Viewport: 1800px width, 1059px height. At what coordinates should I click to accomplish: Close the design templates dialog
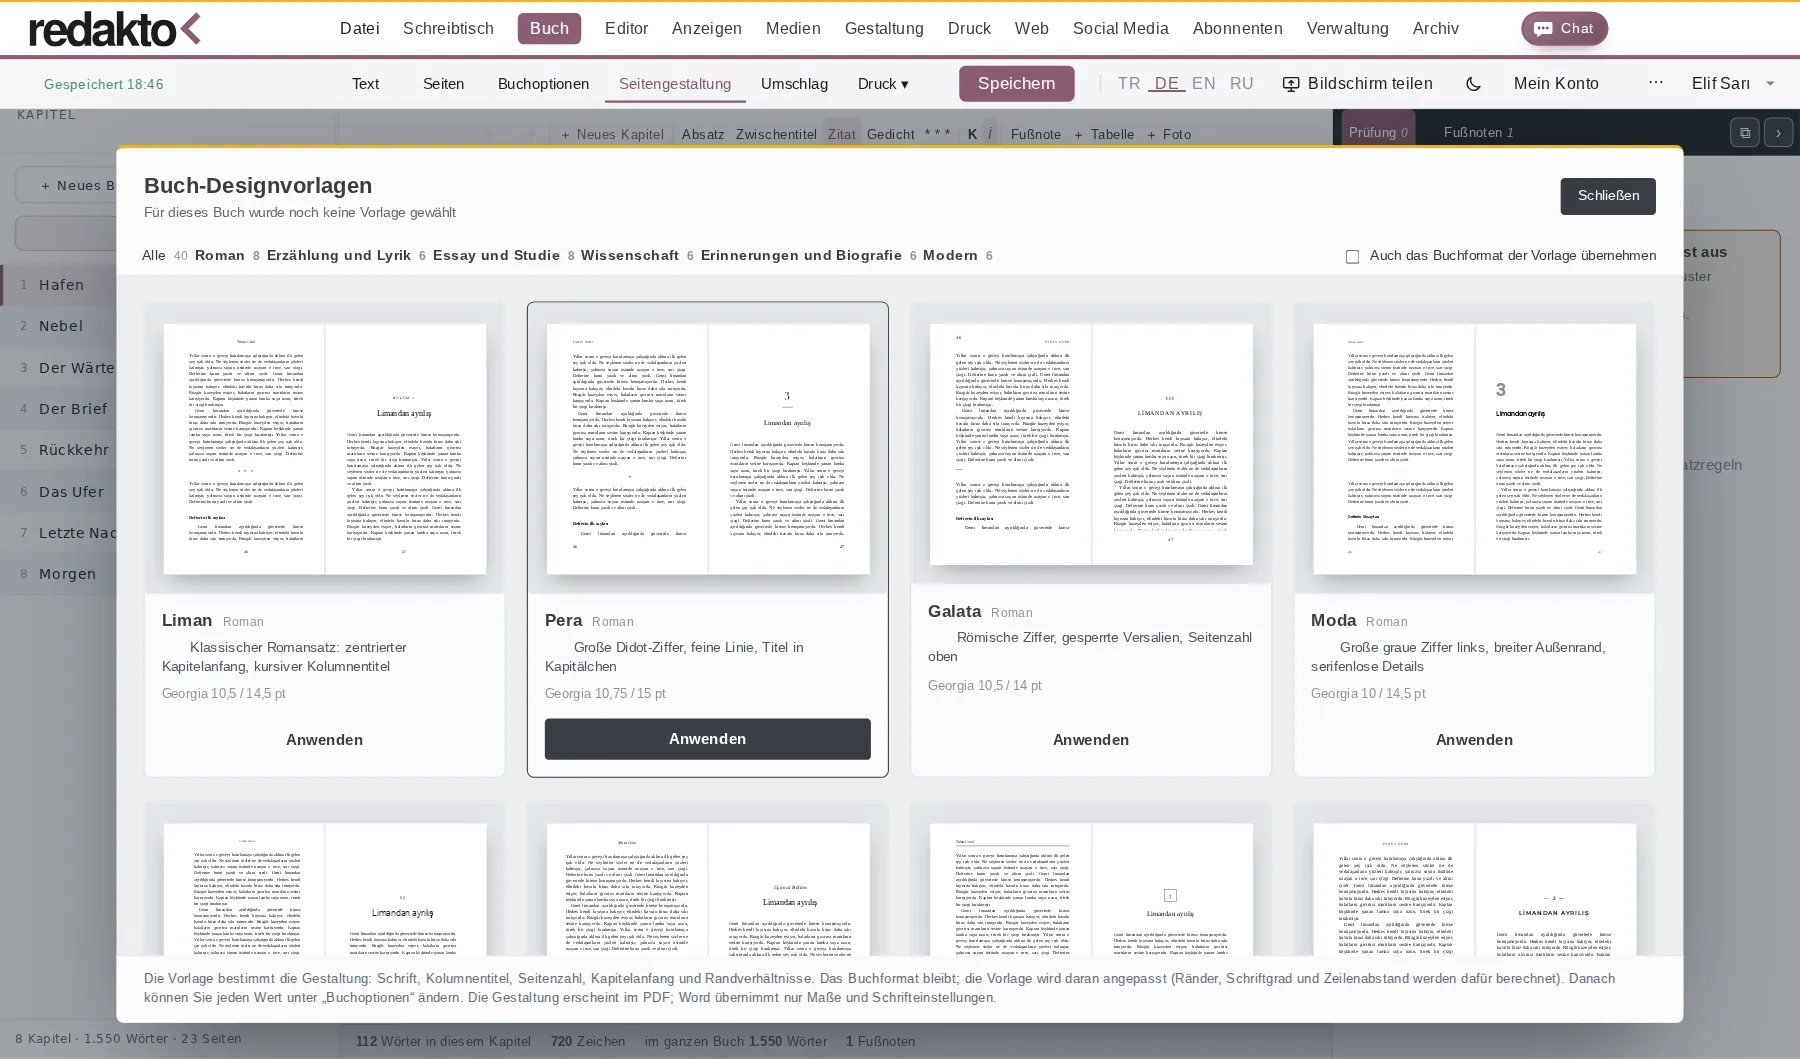click(x=1608, y=196)
